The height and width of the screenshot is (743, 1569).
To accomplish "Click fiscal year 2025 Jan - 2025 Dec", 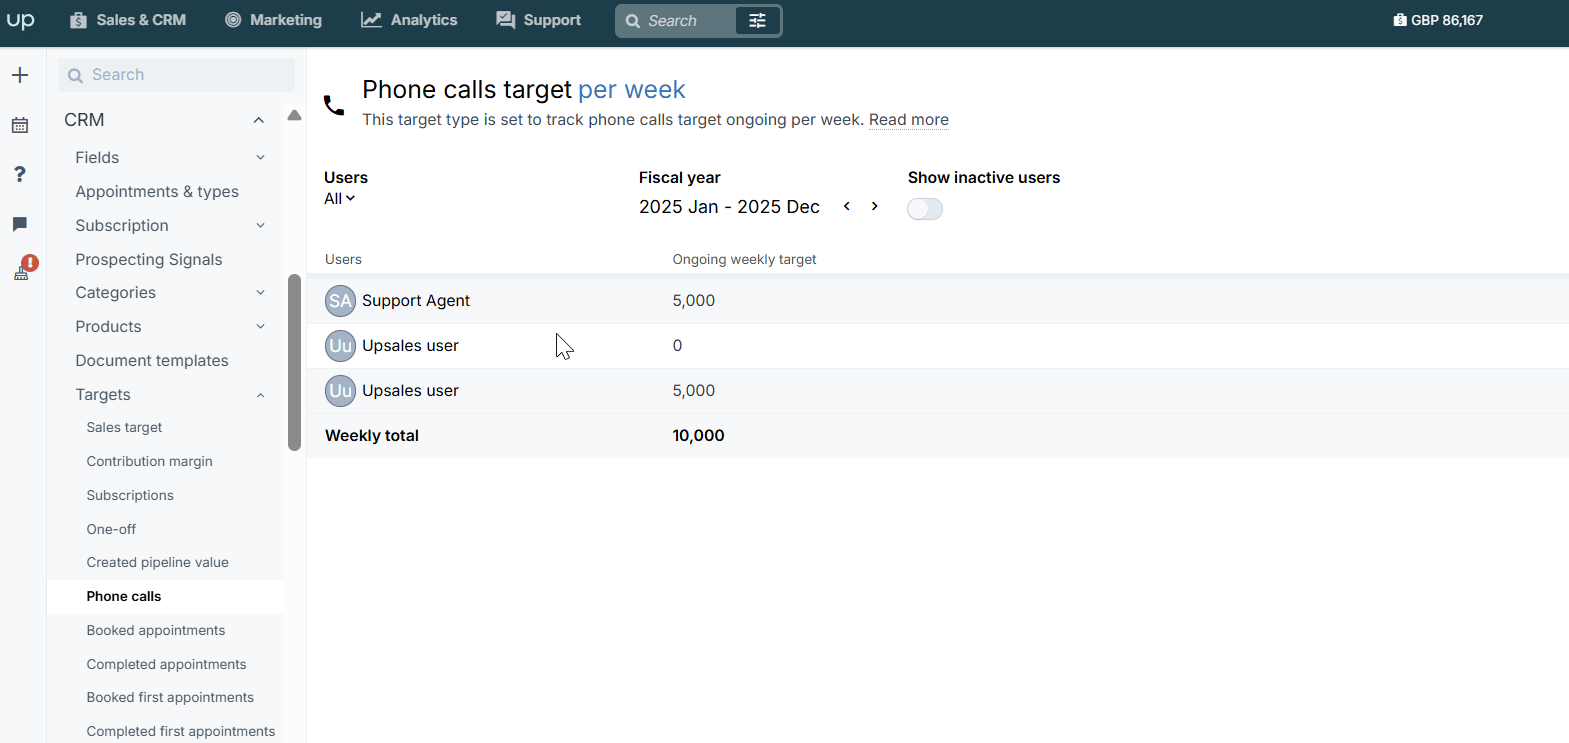I will click(729, 207).
